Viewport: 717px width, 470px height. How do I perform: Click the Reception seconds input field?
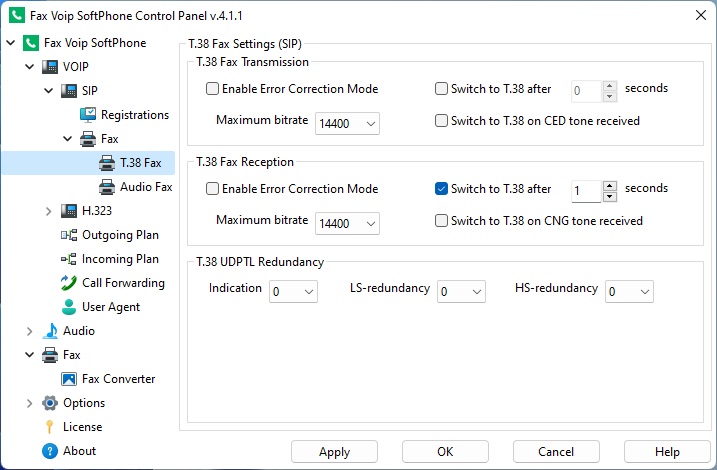pos(587,191)
